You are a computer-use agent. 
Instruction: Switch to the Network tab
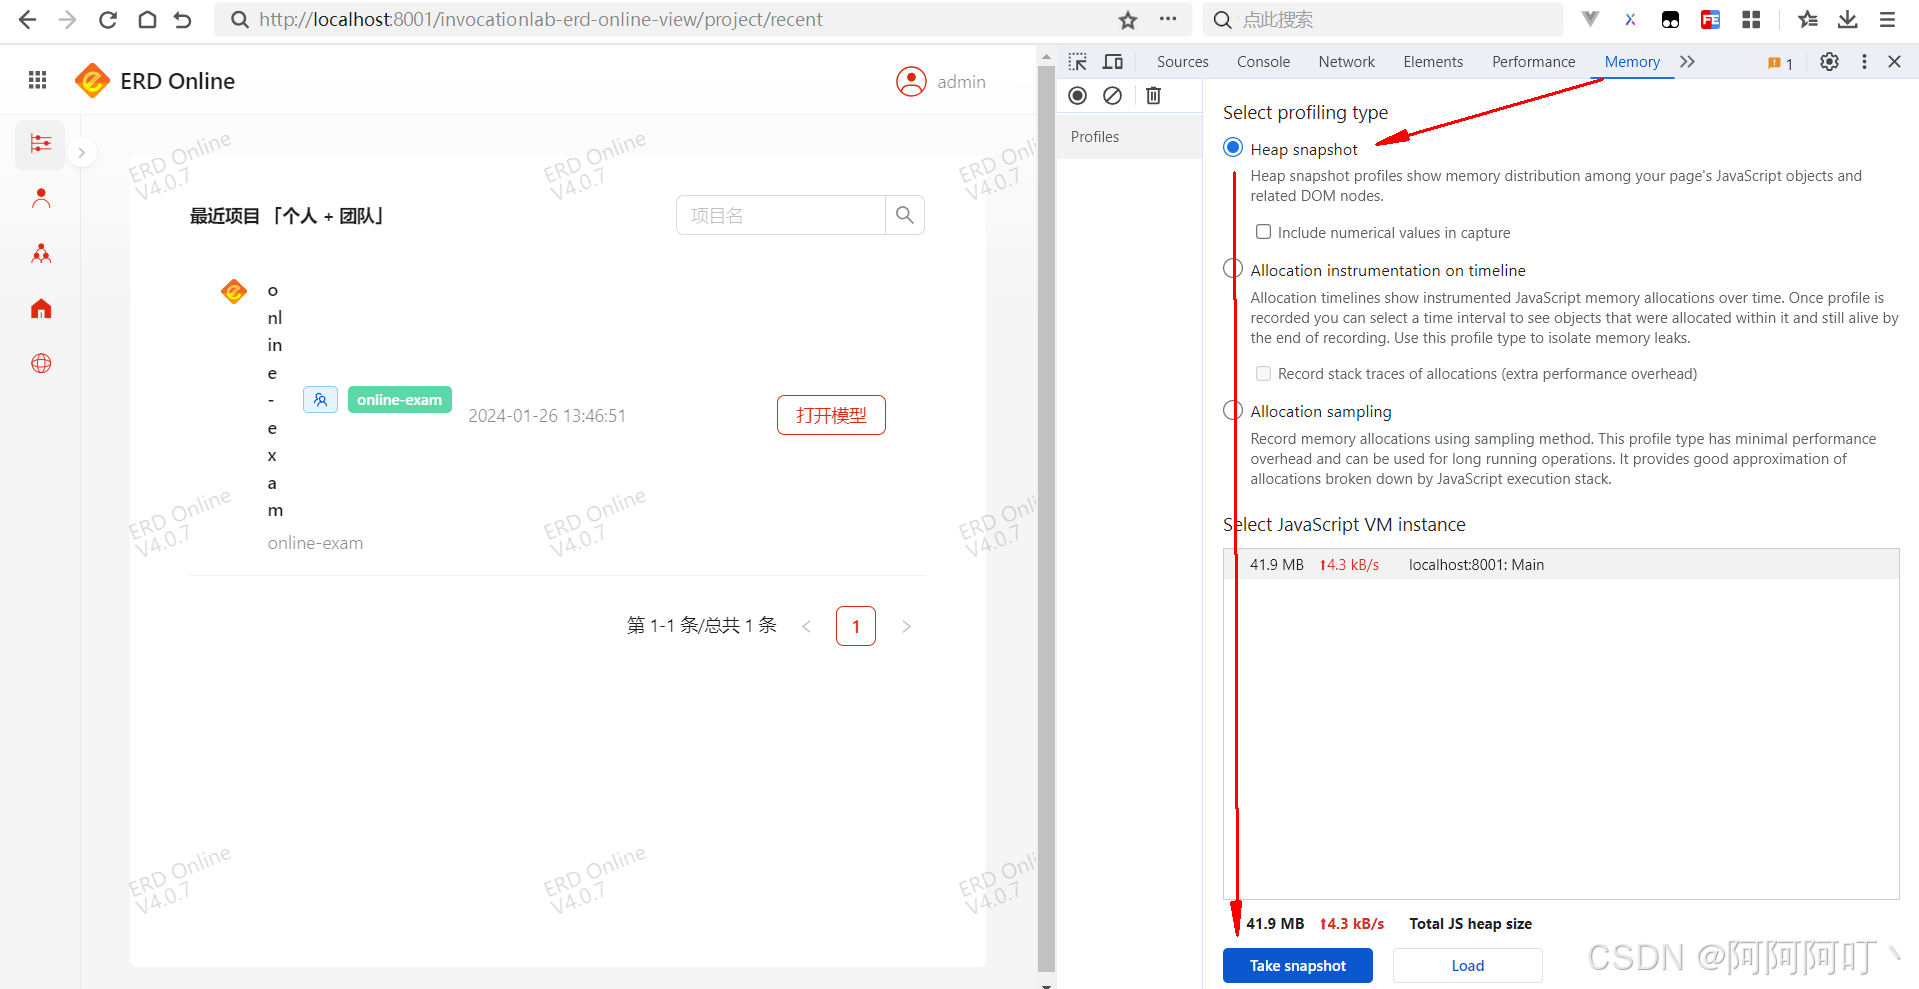(1345, 61)
